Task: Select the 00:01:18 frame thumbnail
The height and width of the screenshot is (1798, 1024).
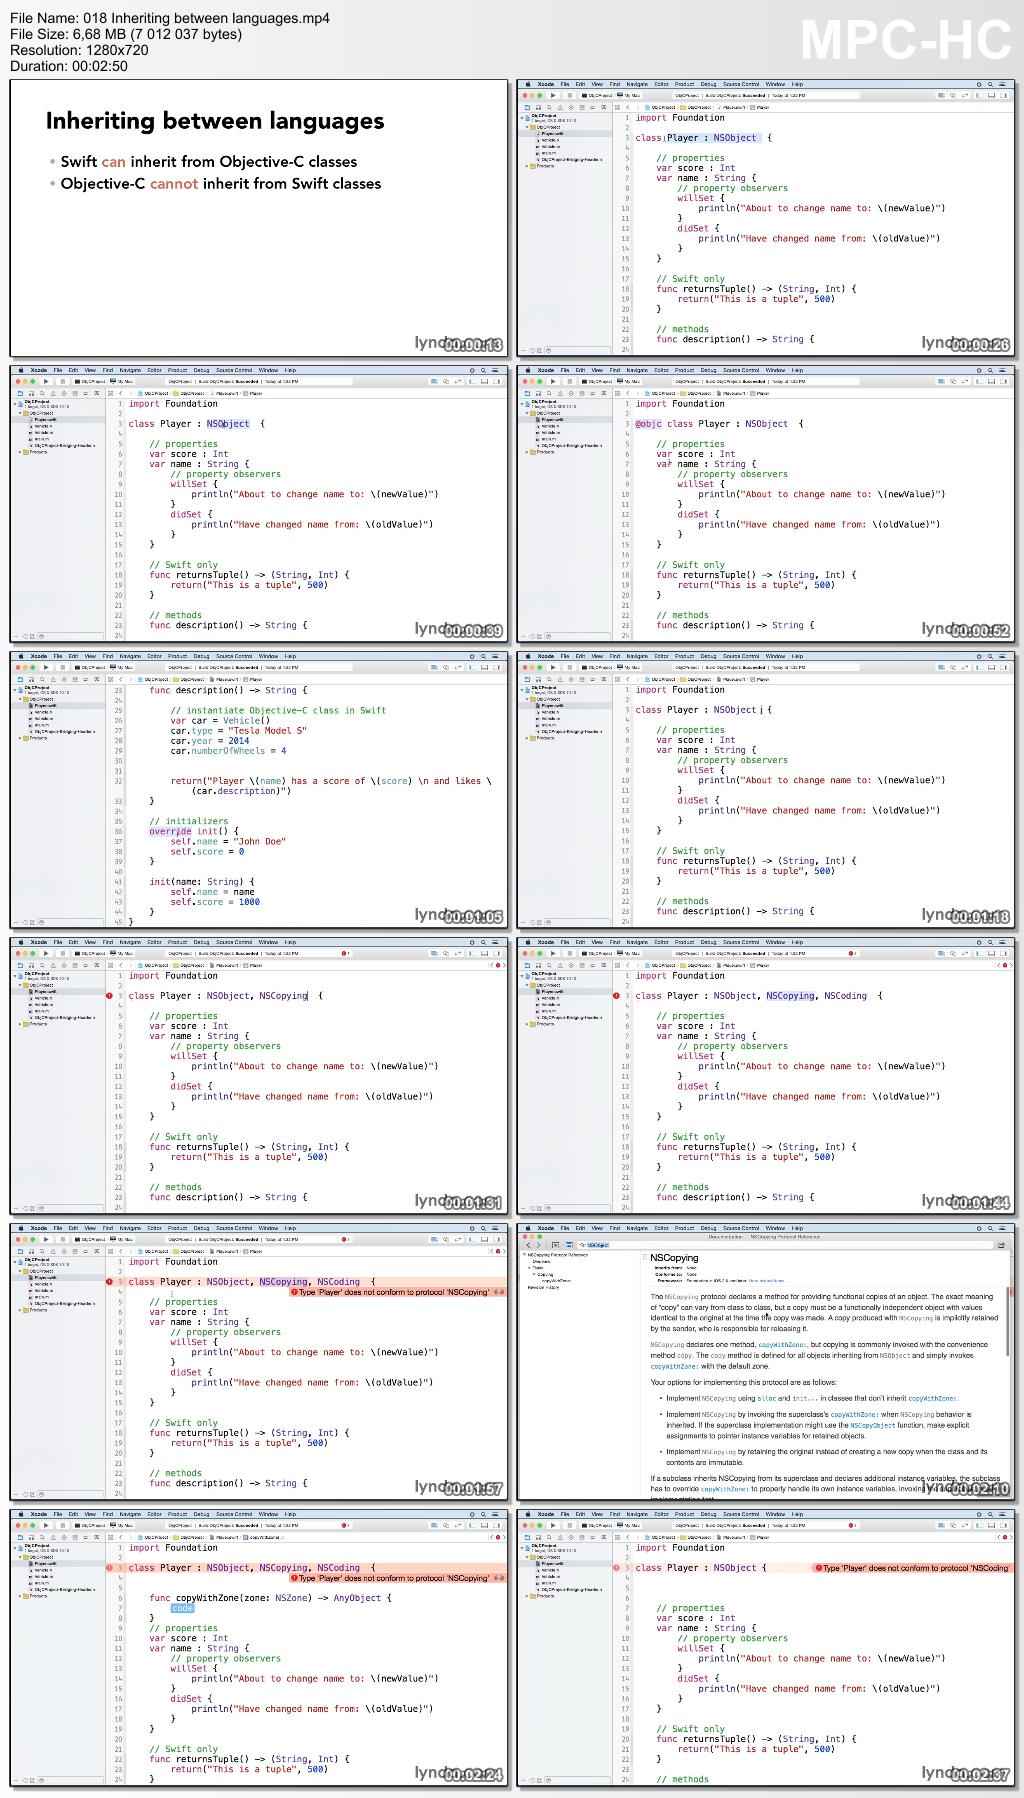Action: point(766,790)
